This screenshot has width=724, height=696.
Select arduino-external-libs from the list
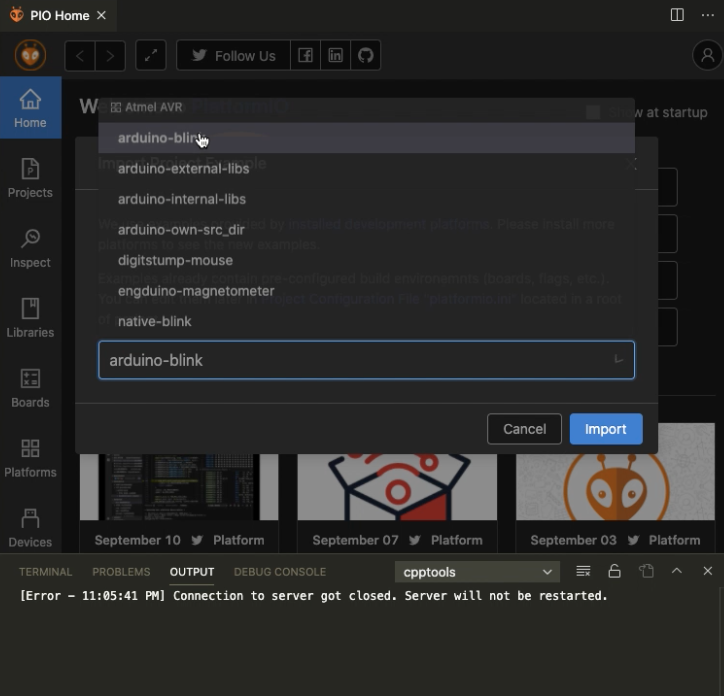366,169
